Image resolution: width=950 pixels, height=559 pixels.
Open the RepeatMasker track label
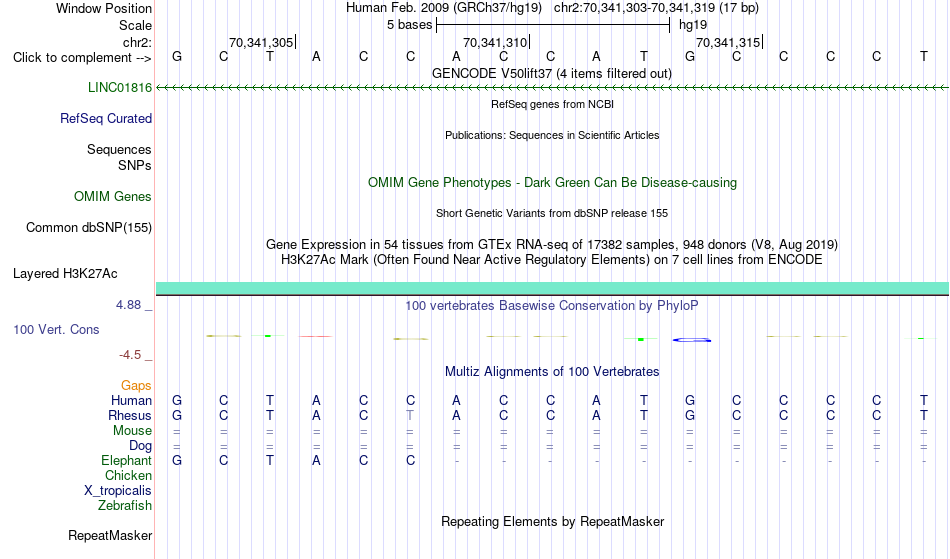110,535
